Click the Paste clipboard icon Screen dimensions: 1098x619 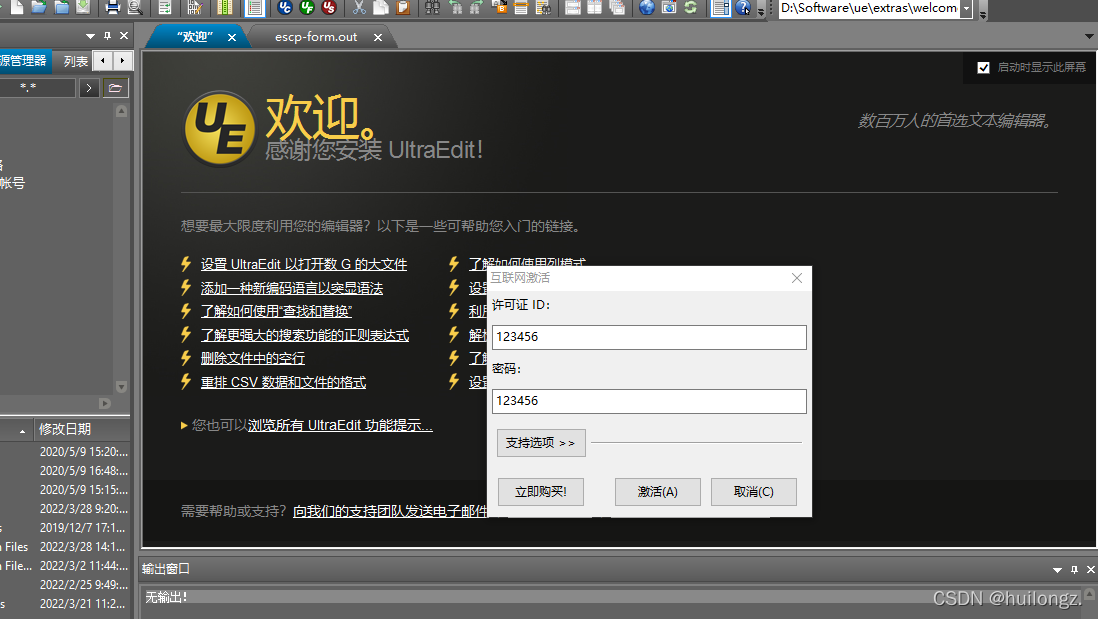[403, 7]
